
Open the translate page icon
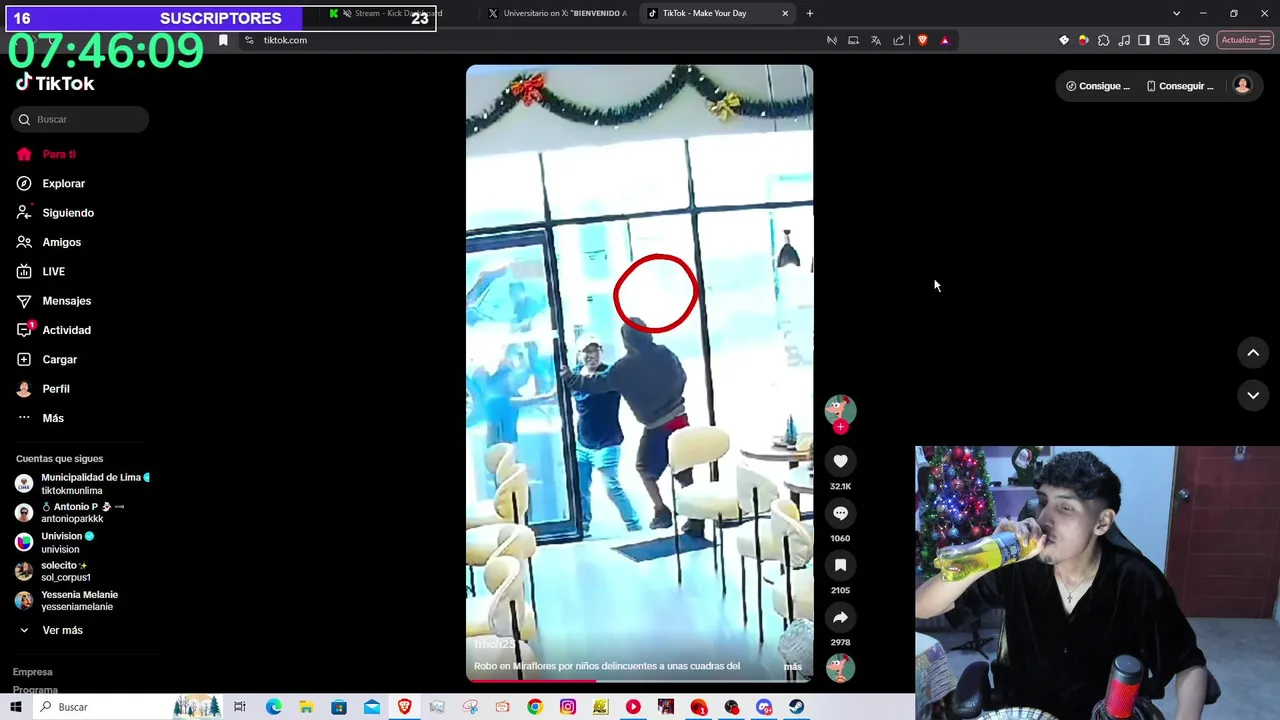coord(876,40)
